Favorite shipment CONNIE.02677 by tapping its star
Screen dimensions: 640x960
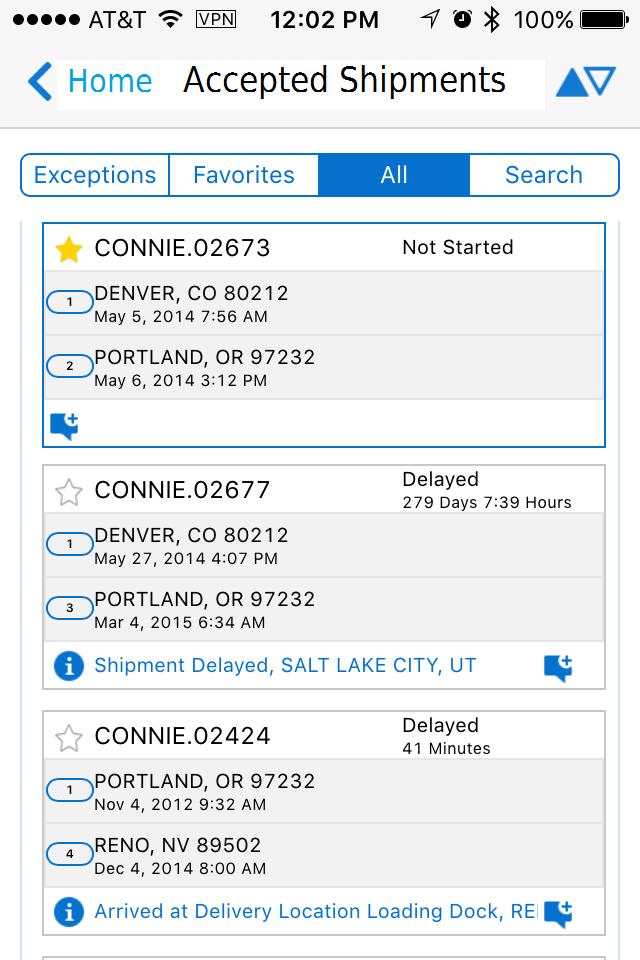(68, 490)
